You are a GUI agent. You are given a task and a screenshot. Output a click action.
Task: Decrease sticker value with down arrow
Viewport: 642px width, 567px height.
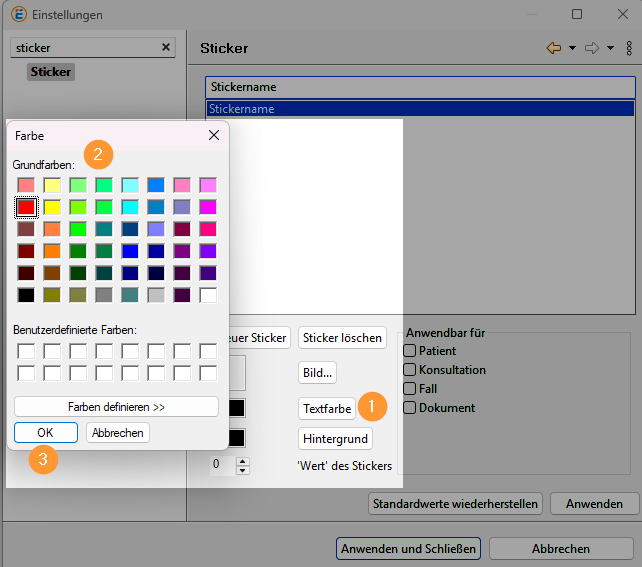coord(242,469)
